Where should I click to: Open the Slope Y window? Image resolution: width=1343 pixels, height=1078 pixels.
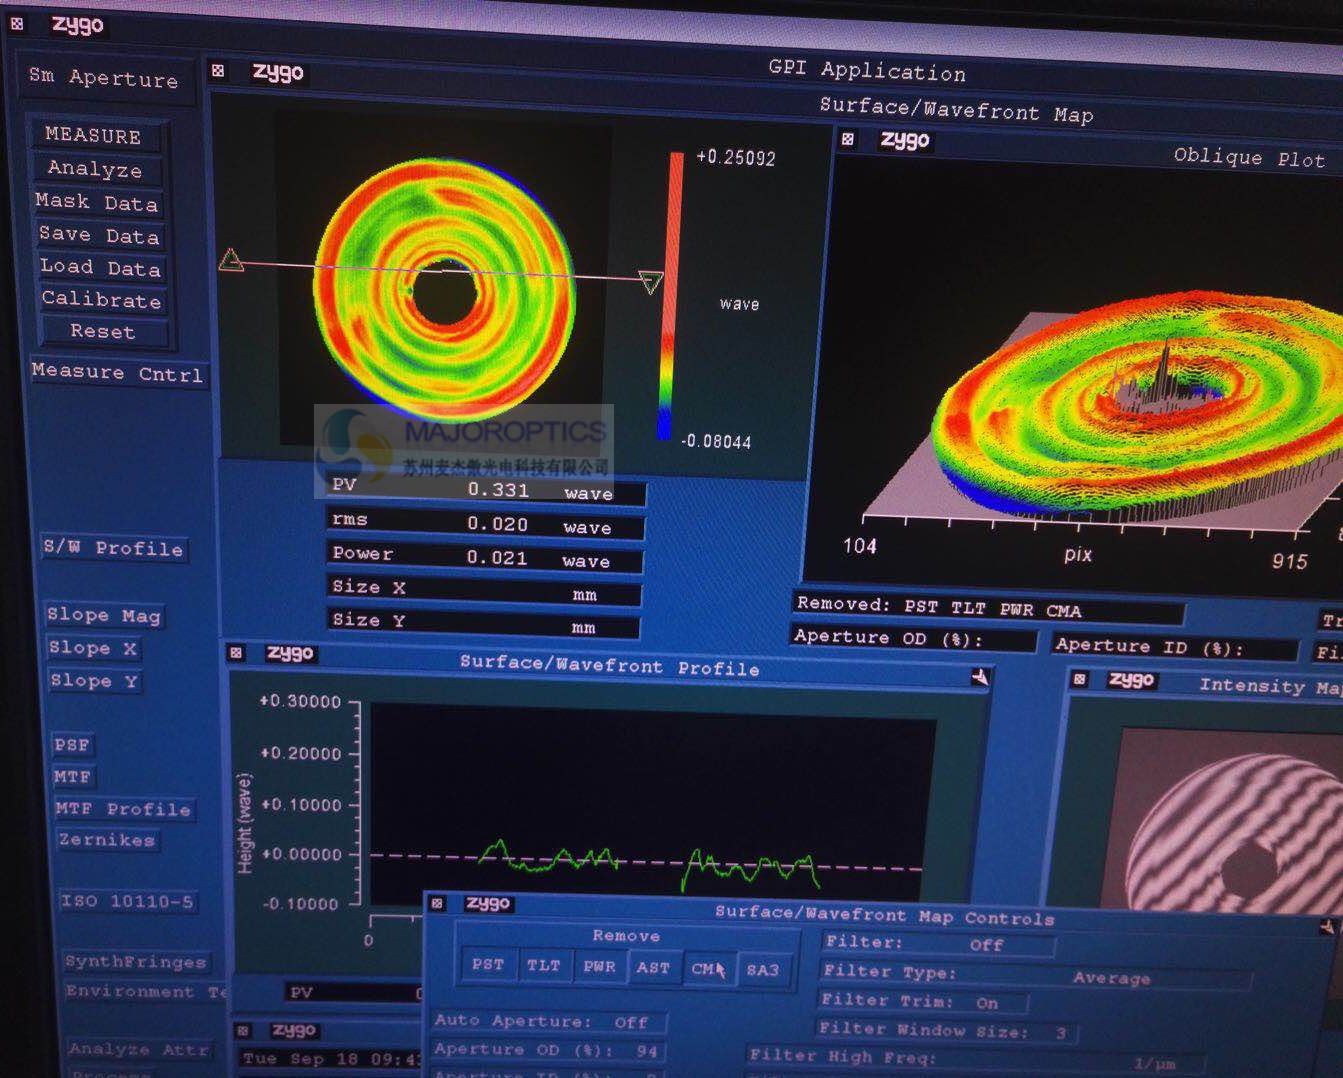(x=94, y=681)
